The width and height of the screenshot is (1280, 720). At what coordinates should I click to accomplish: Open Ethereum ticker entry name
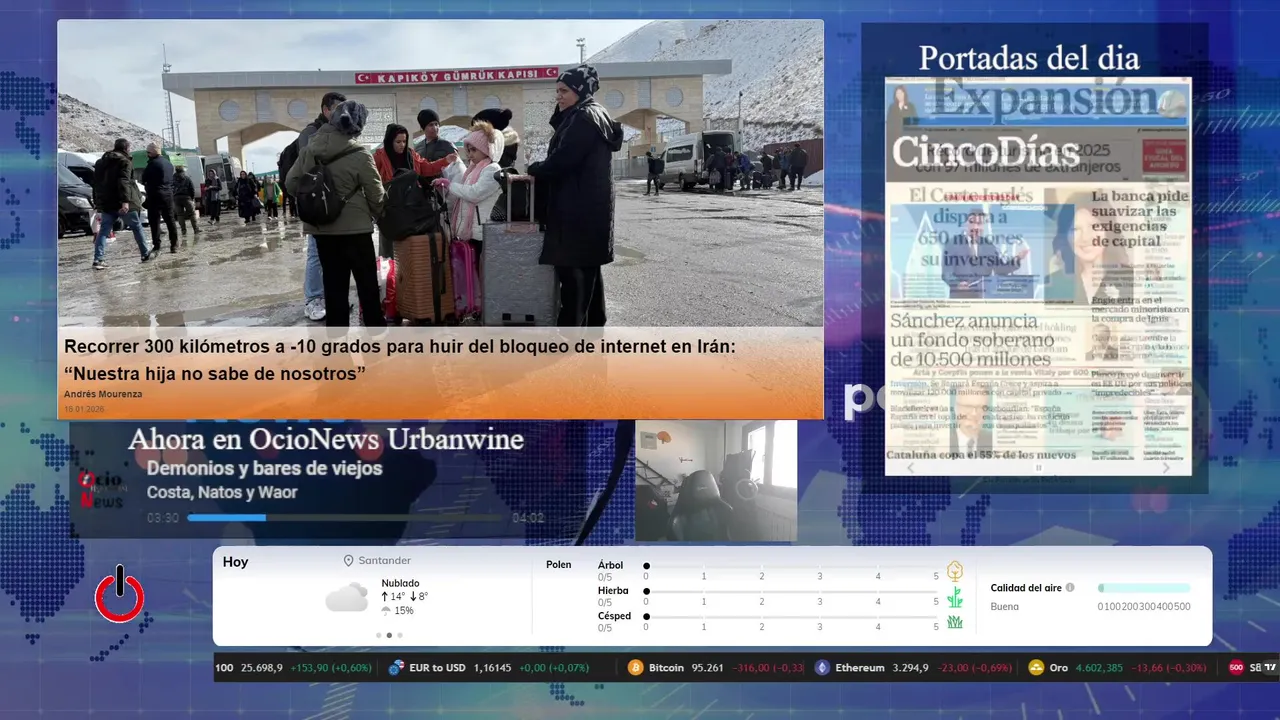click(x=860, y=668)
